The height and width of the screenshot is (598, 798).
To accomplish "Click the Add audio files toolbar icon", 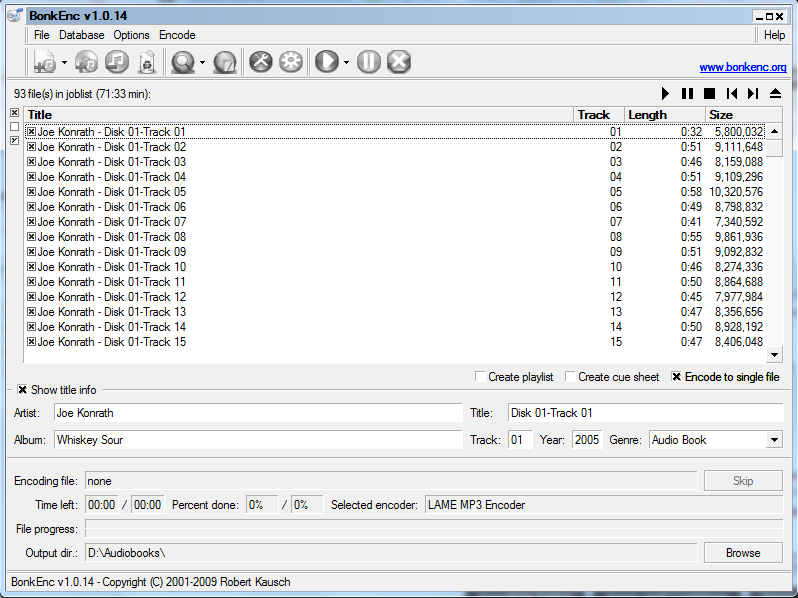I will (45, 62).
